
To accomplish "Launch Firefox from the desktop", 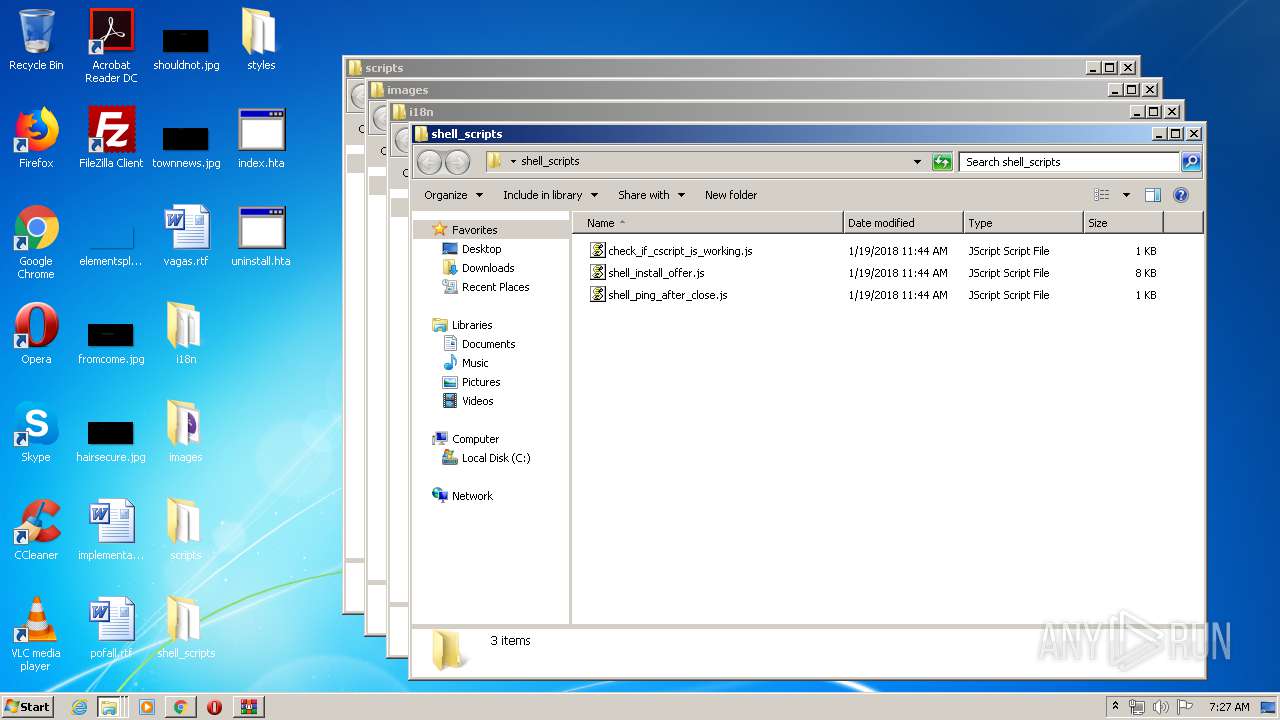I will click(36, 138).
